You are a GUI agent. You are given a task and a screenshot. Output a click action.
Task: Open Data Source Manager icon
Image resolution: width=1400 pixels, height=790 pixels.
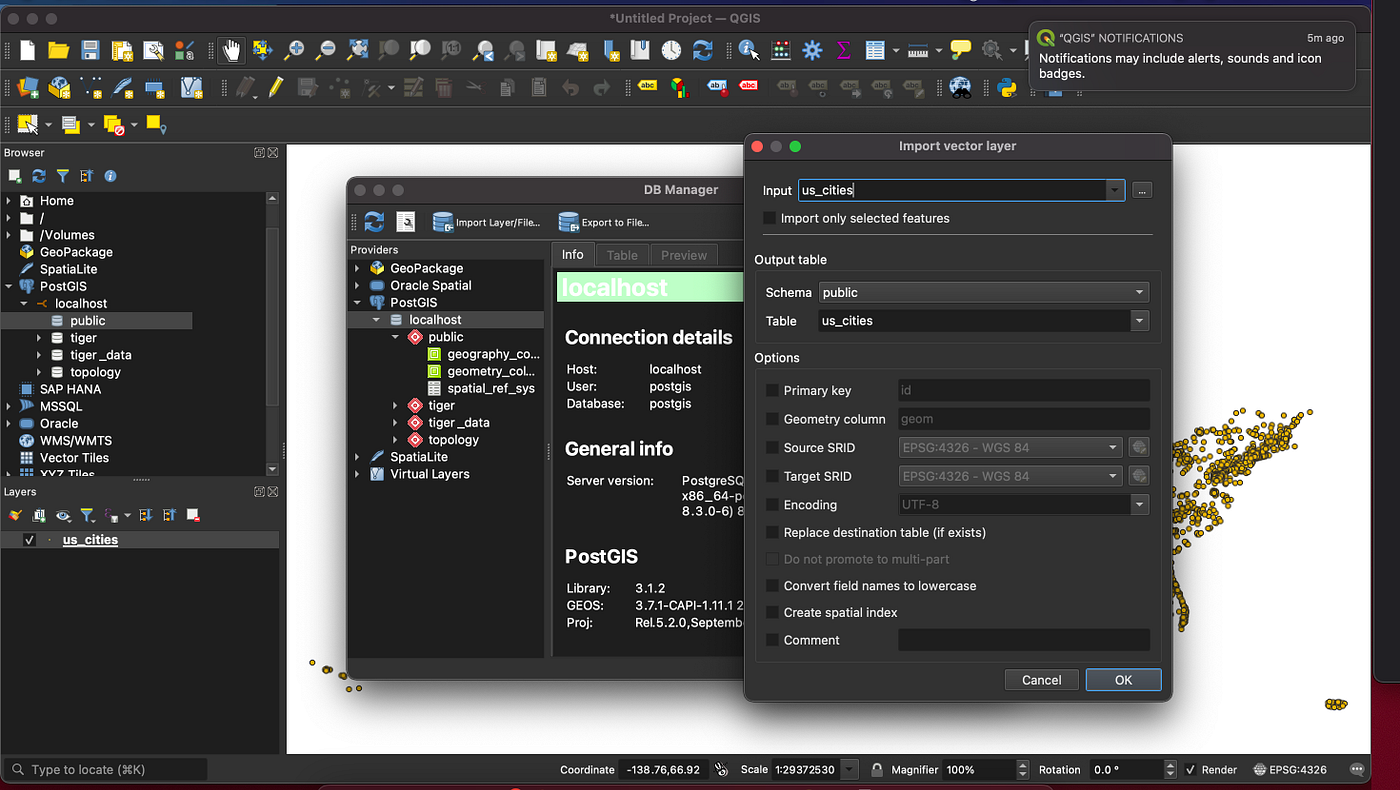point(27,88)
